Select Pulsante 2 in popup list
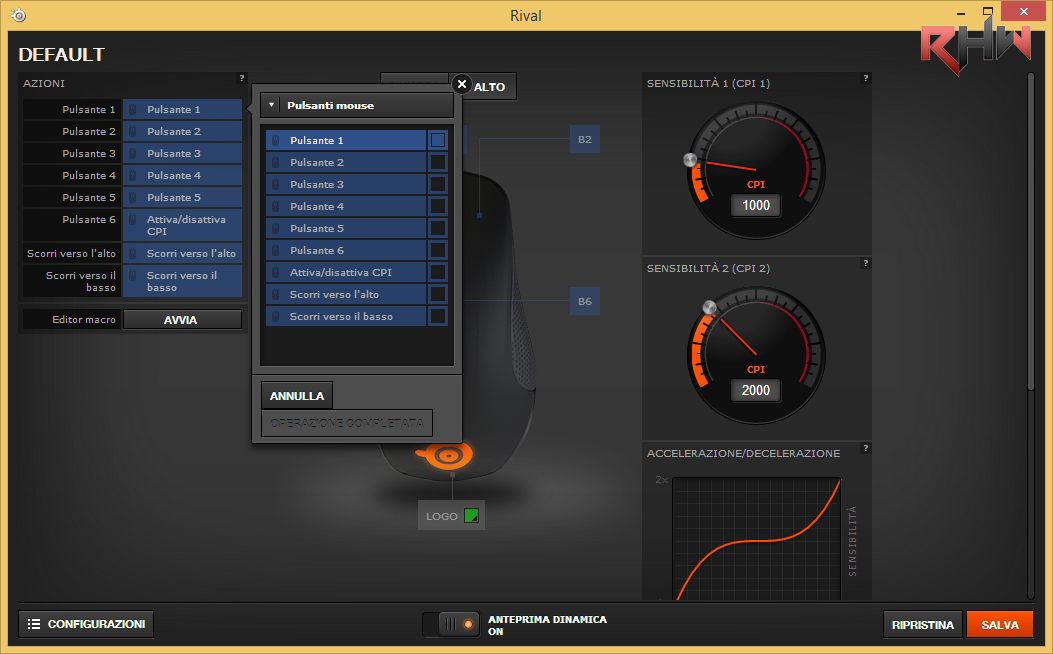Image resolution: width=1053 pixels, height=654 pixels. [x=346, y=162]
